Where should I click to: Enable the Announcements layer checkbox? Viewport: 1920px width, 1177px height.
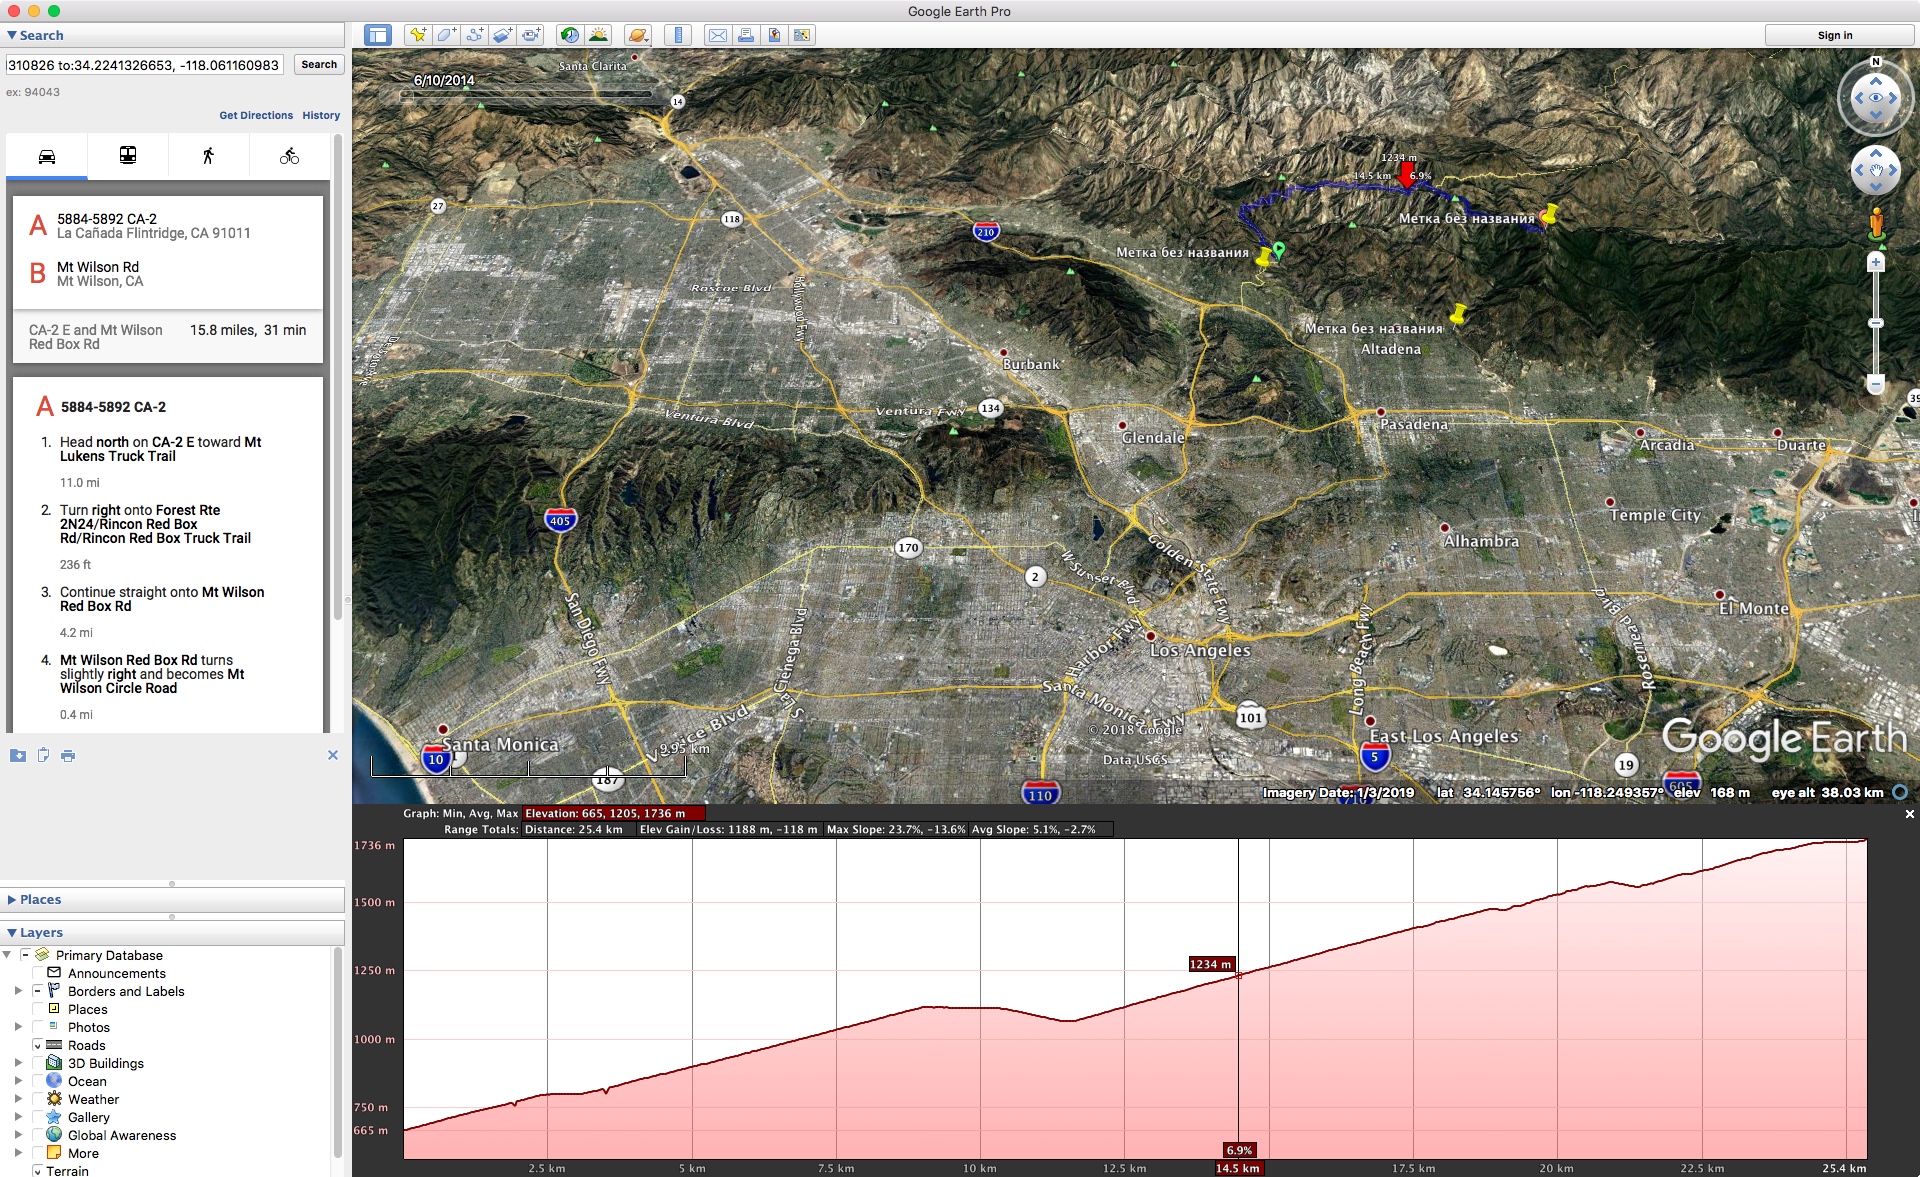pos(38,973)
